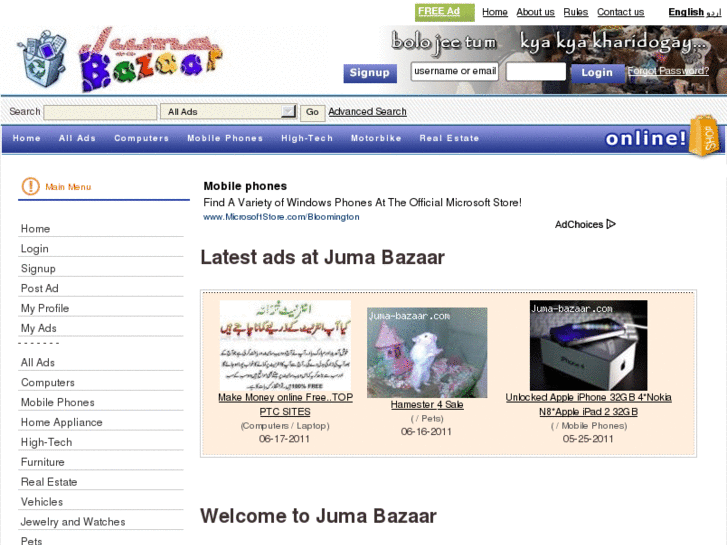Open Home in the sidebar menu
The width and height of the screenshot is (727, 545).
pyautogui.click(x=35, y=229)
